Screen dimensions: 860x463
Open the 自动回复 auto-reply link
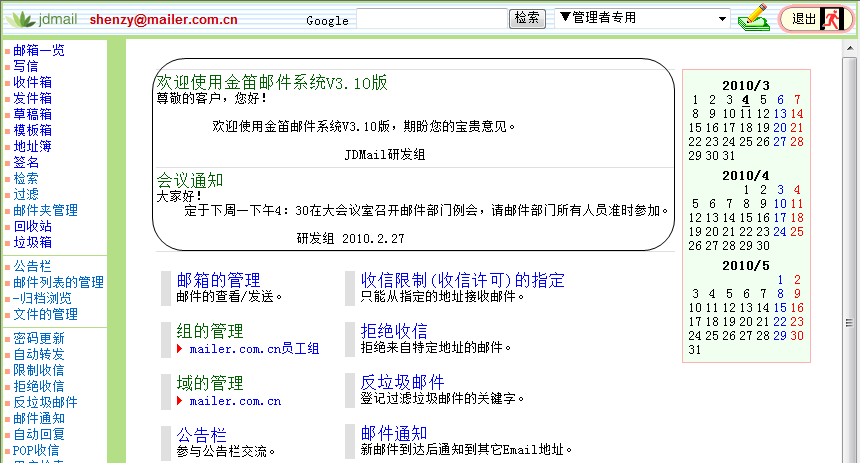[x=38, y=434]
